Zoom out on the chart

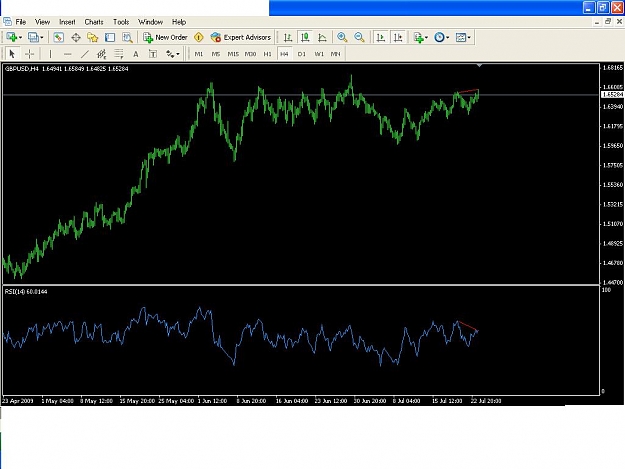(x=359, y=37)
